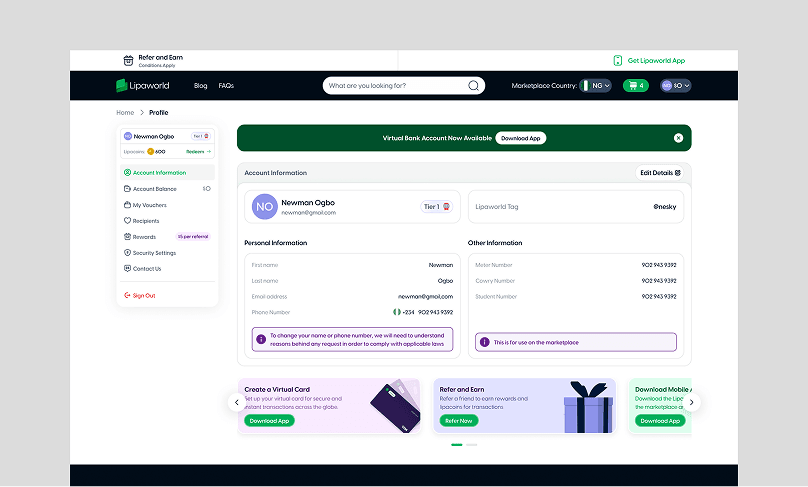Click the Sign Out icon

(127, 295)
